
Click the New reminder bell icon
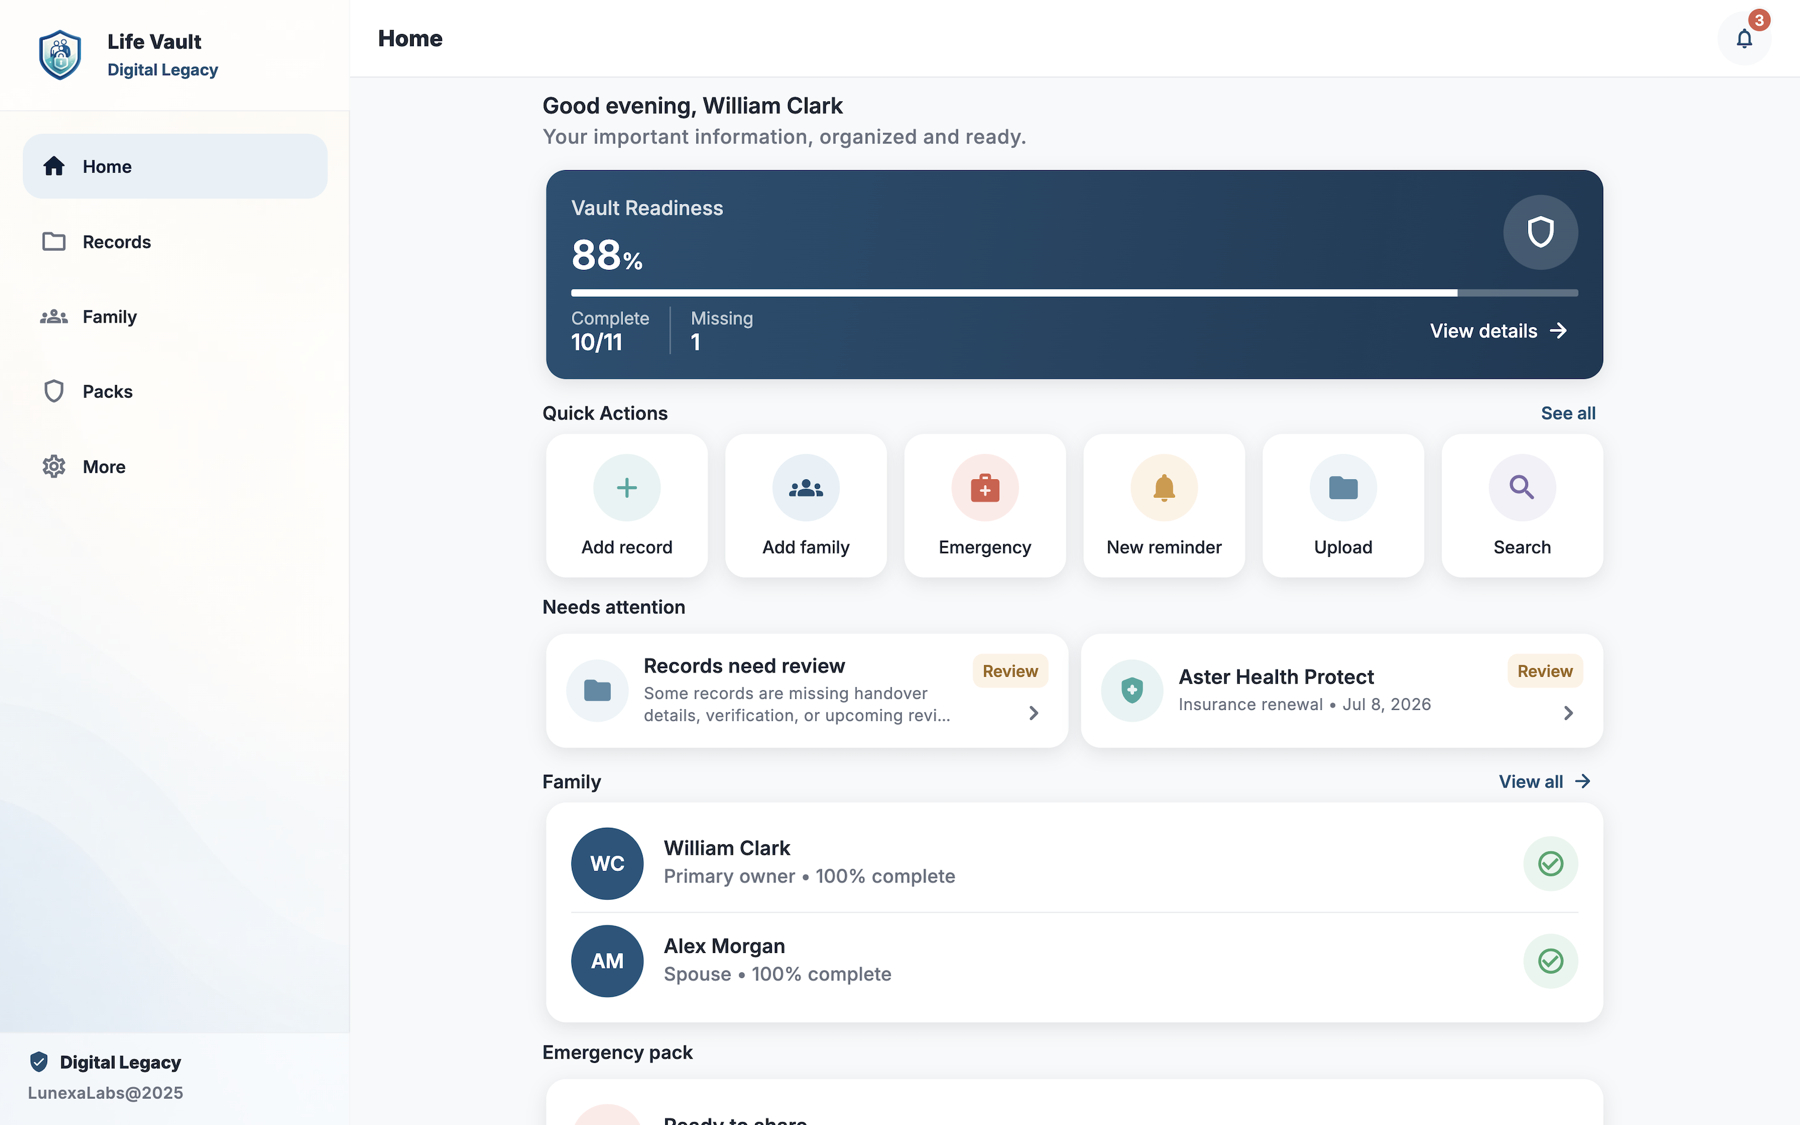[1164, 488]
